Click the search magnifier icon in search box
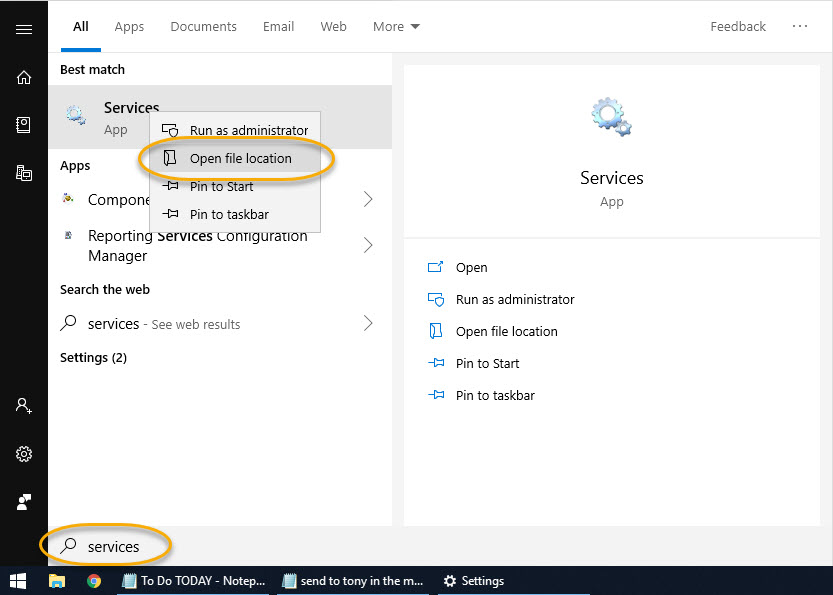This screenshot has width=833, height=595. (68, 546)
